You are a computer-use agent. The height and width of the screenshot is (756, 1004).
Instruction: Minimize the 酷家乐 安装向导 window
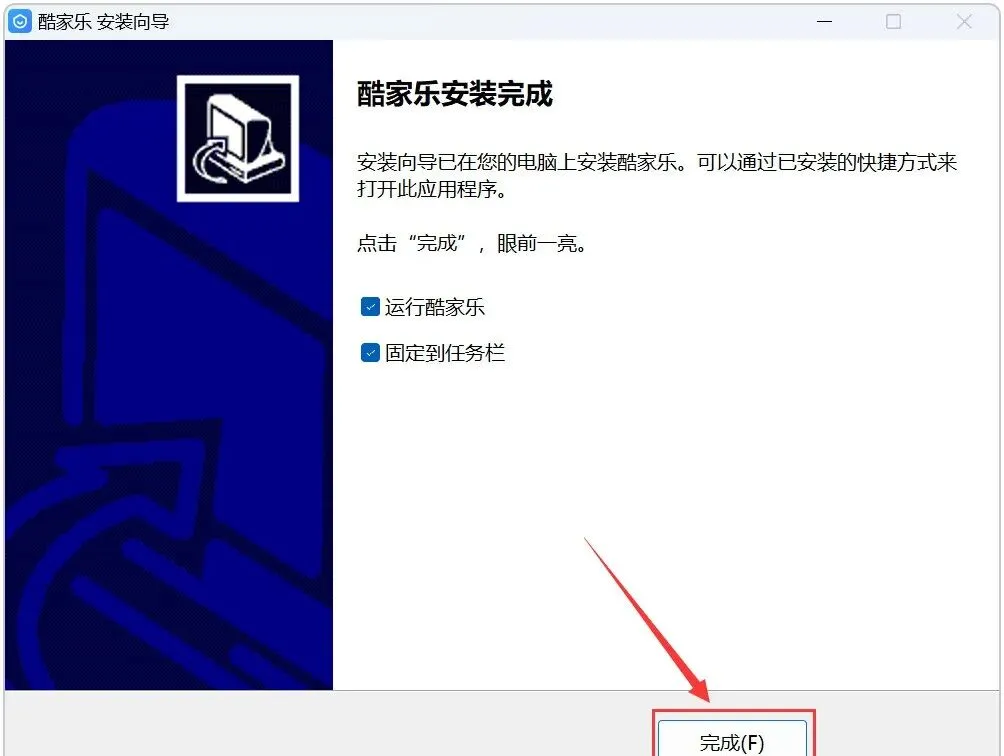coord(825,22)
